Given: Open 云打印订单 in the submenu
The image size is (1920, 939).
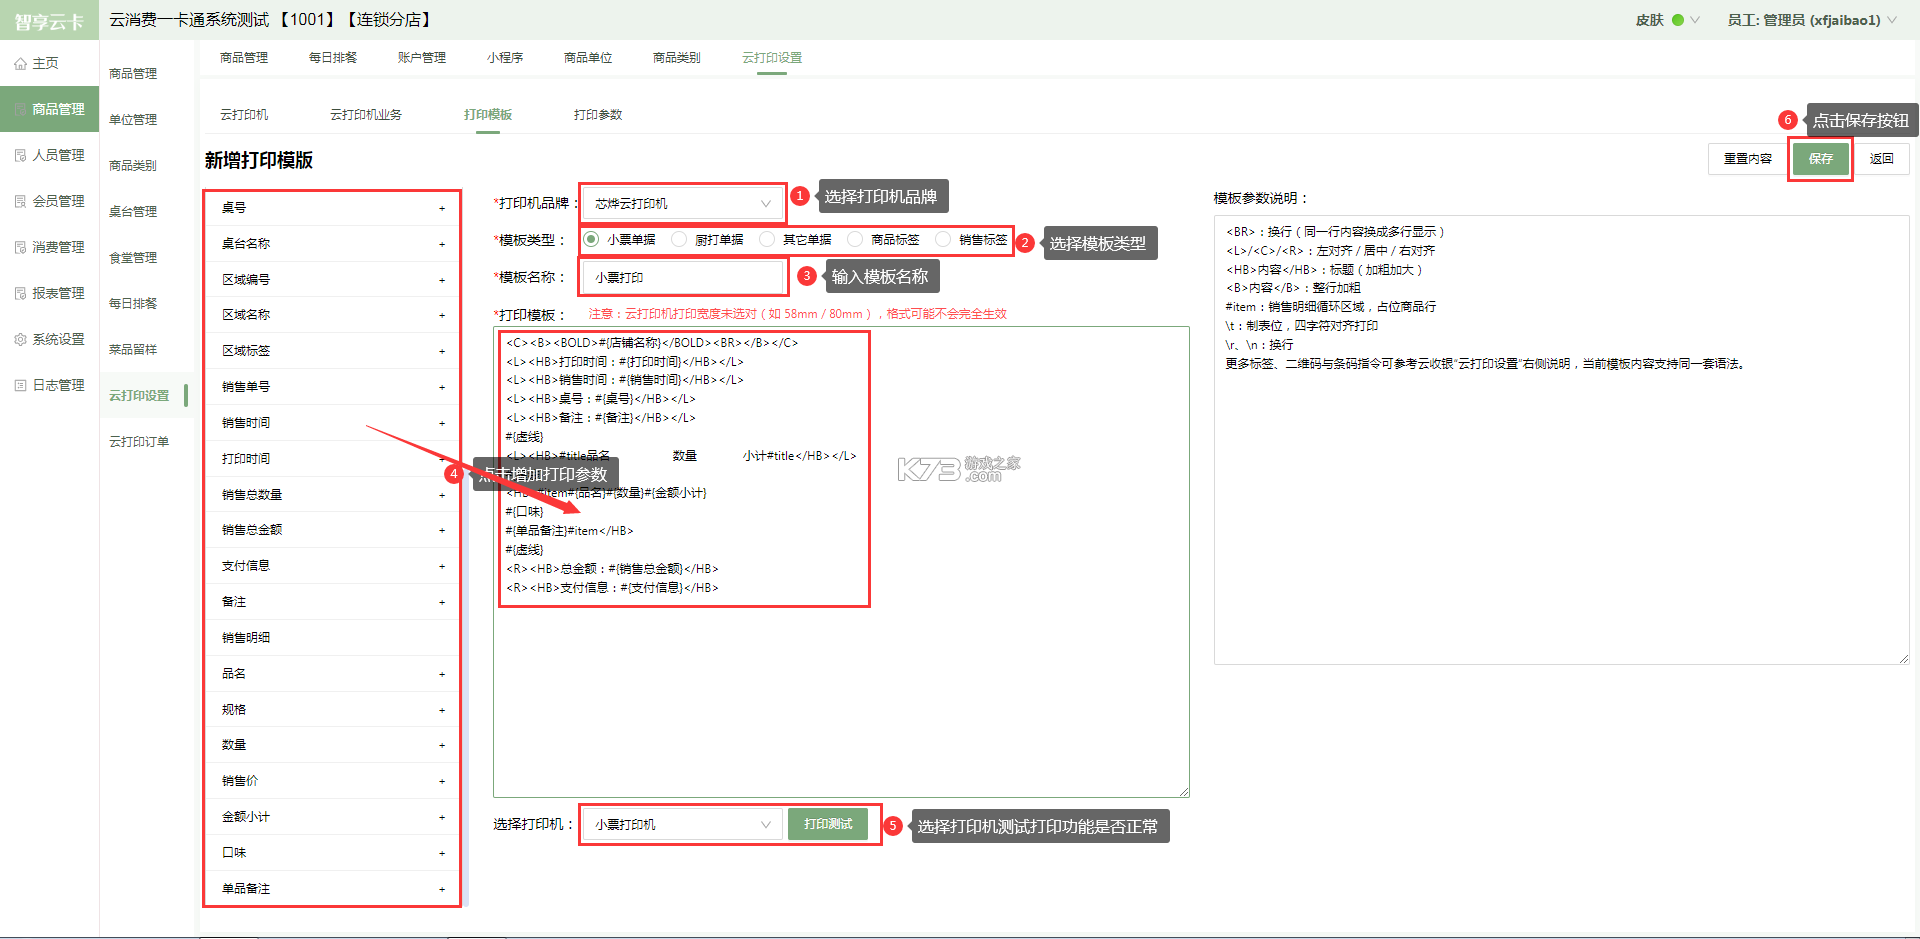Looking at the screenshot, I should tap(139, 442).
